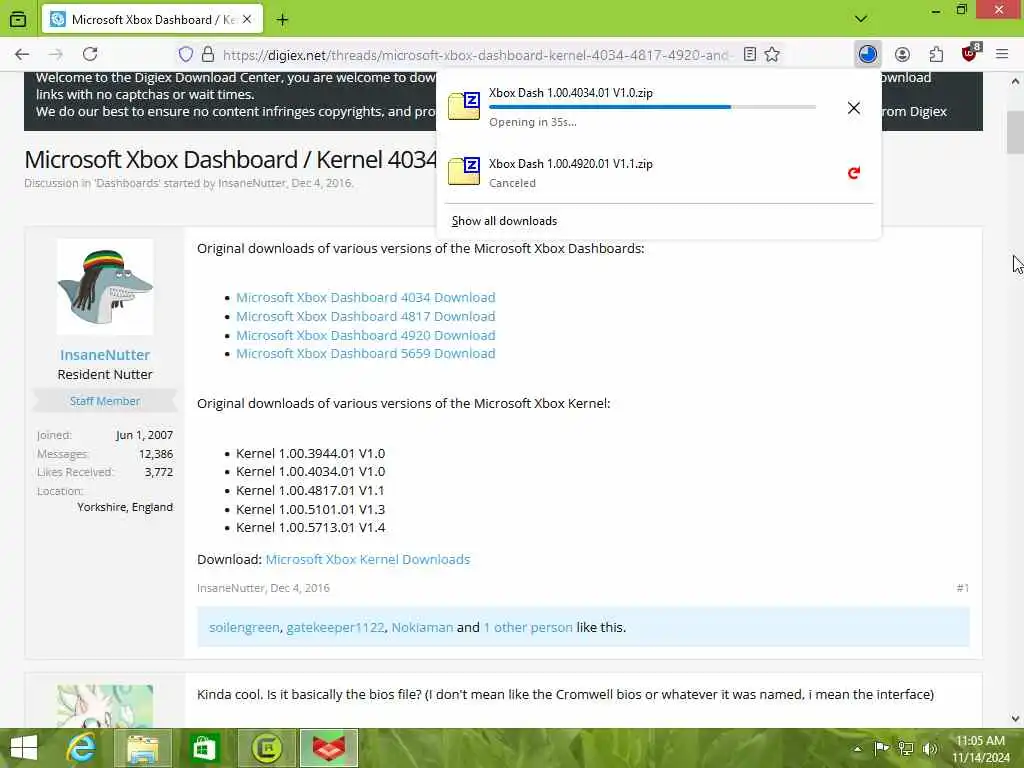Open Firefox View icon in tab bar
The image size is (1024, 768).
[x=18, y=20]
